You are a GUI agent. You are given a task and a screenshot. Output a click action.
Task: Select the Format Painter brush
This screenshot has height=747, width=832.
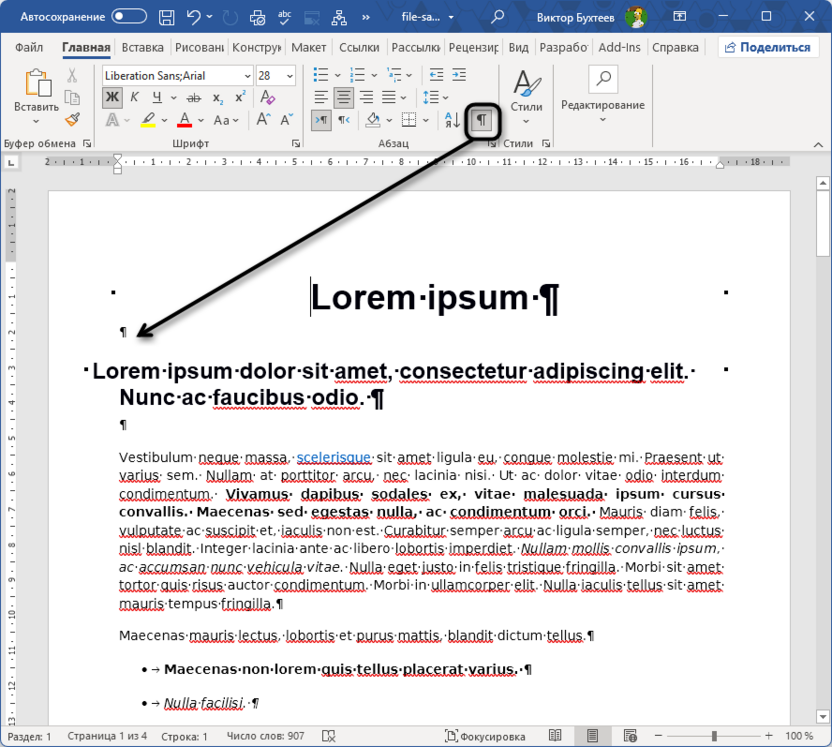tap(73, 119)
